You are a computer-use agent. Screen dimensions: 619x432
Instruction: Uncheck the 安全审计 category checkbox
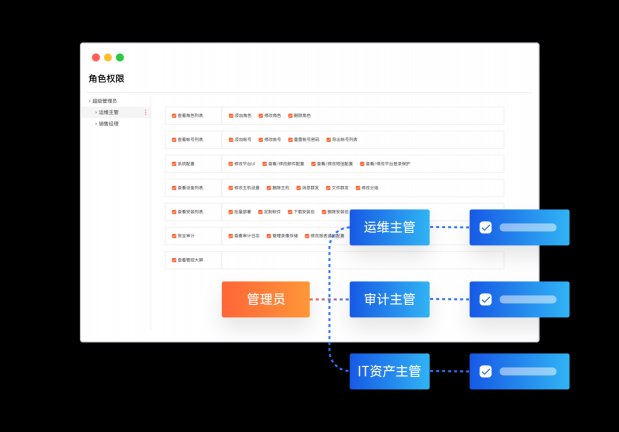click(x=174, y=236)
